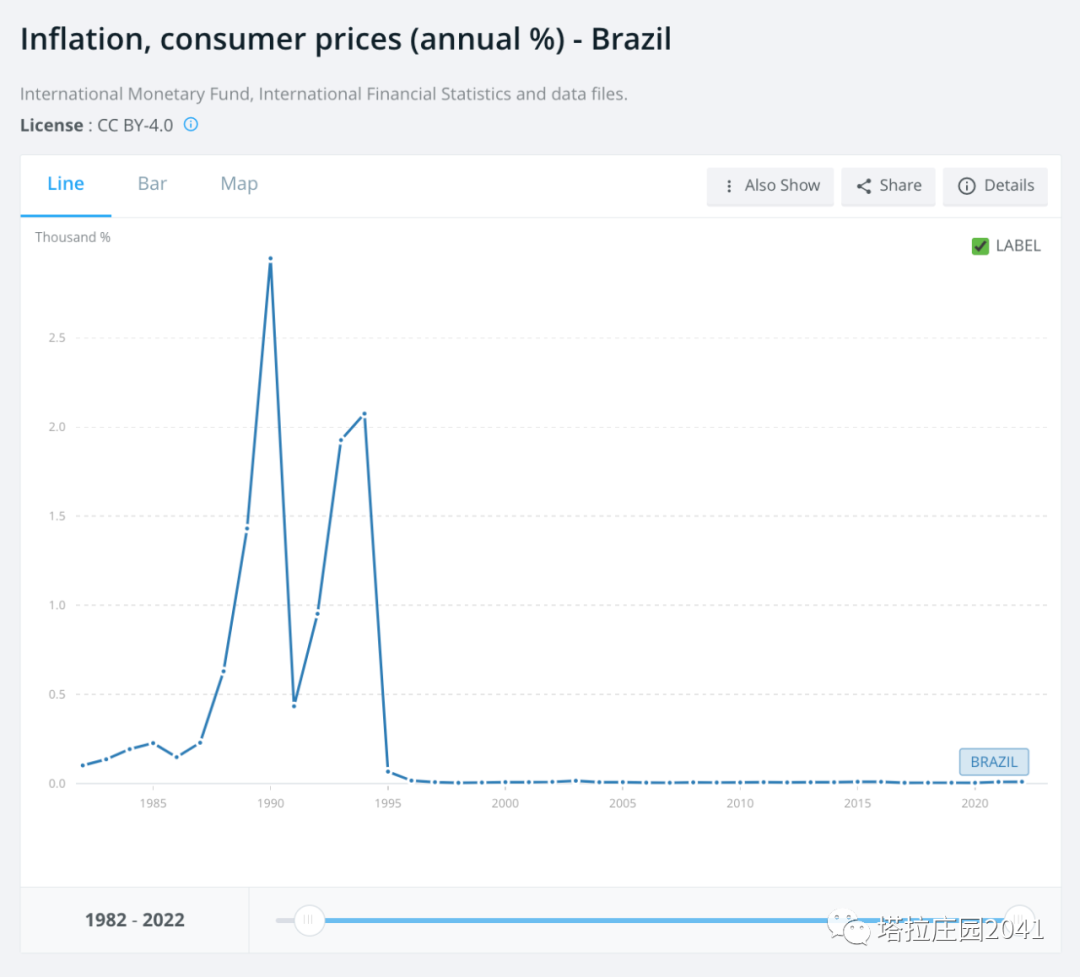
Task: Open the Also Show dropdown
Action: click(x=770, y=186)
